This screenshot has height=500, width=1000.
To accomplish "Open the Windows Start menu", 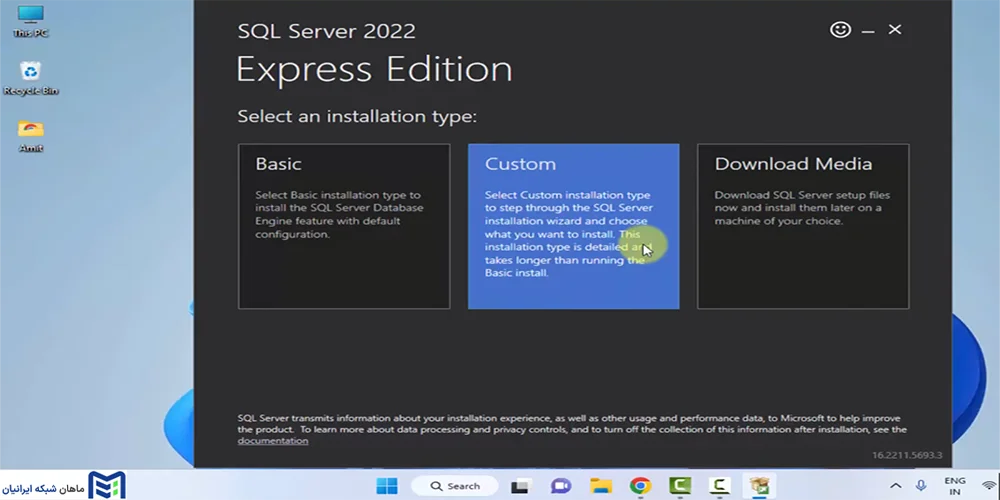I will pyautogui.click(x=386, y=486).
